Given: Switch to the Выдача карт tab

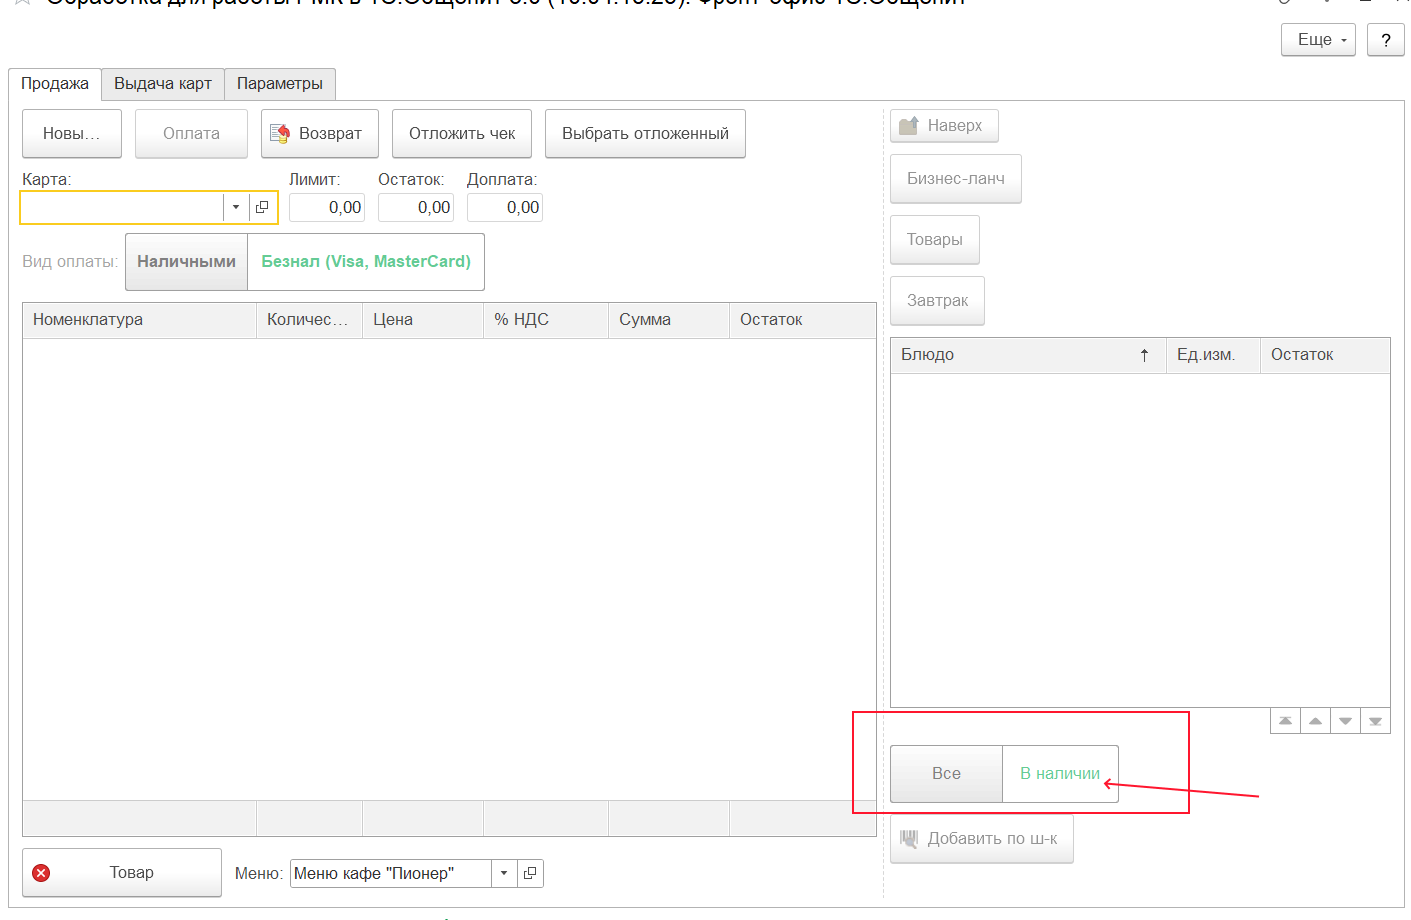Looking at the screenshot, I should (x=163, y=84).
